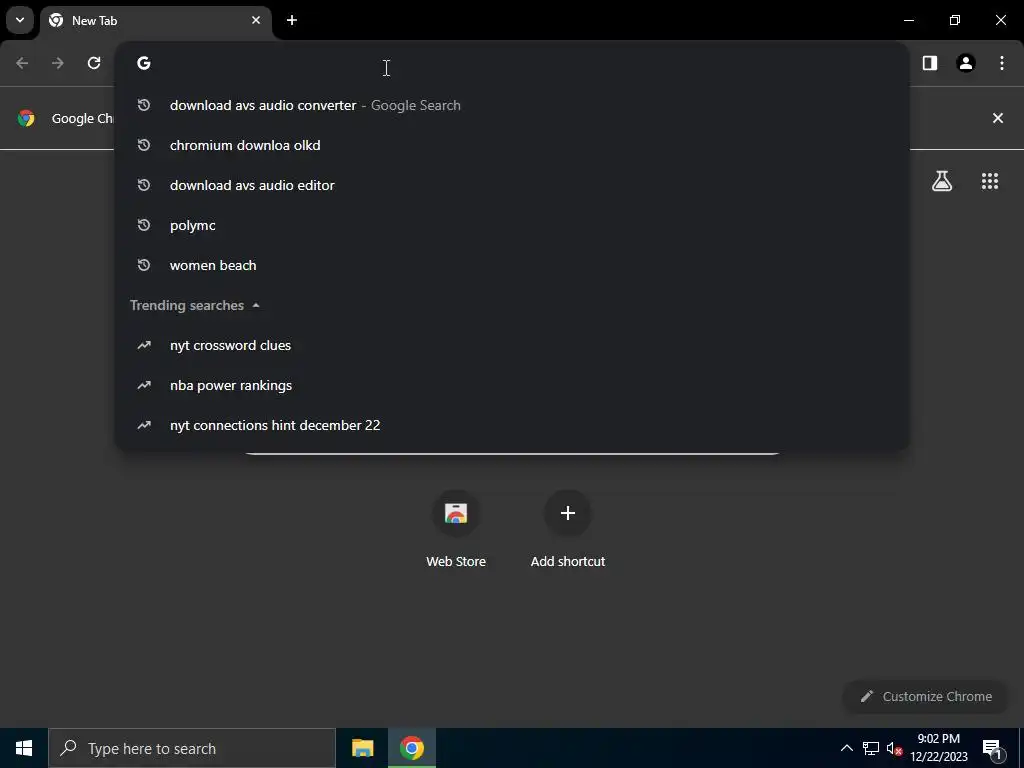1024x768 pixels.
Task: Open the notification center icon
Action: coord(991,748)
